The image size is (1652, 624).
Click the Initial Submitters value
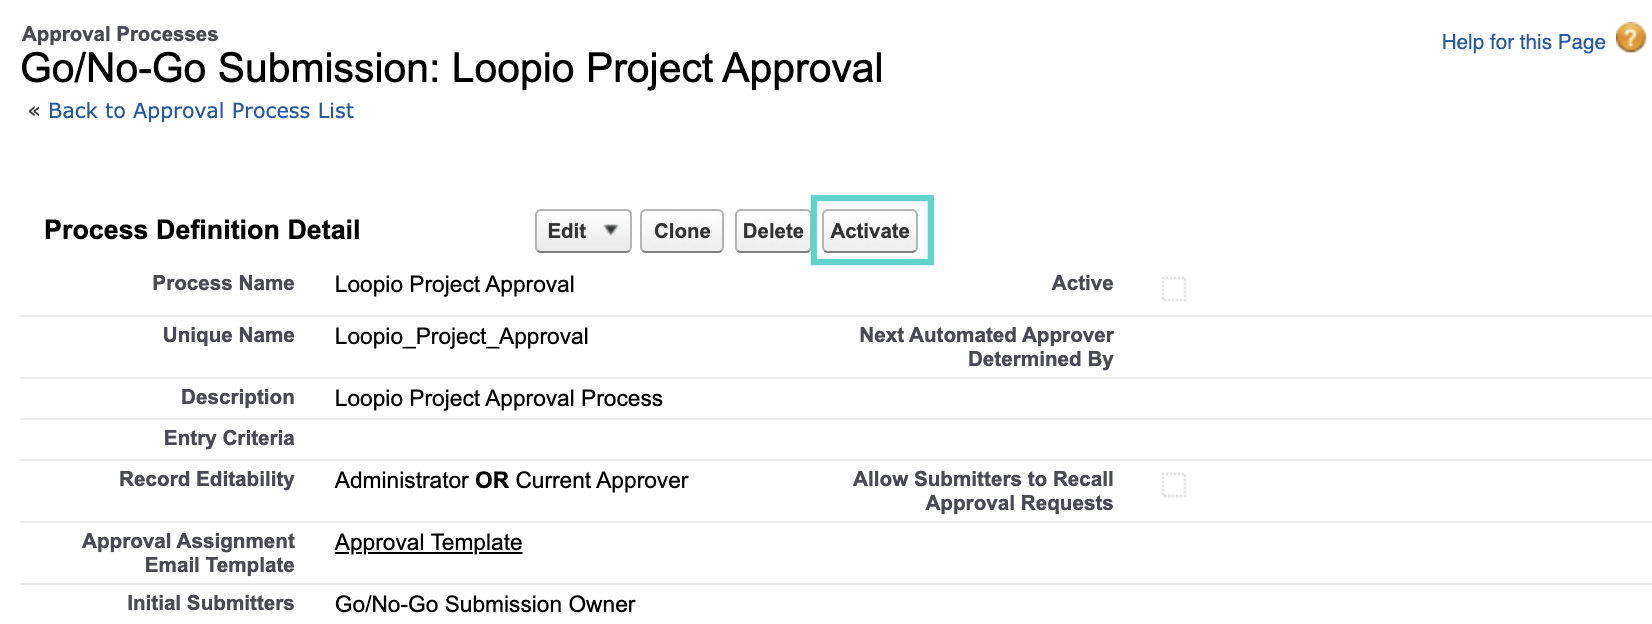point(485,604)
